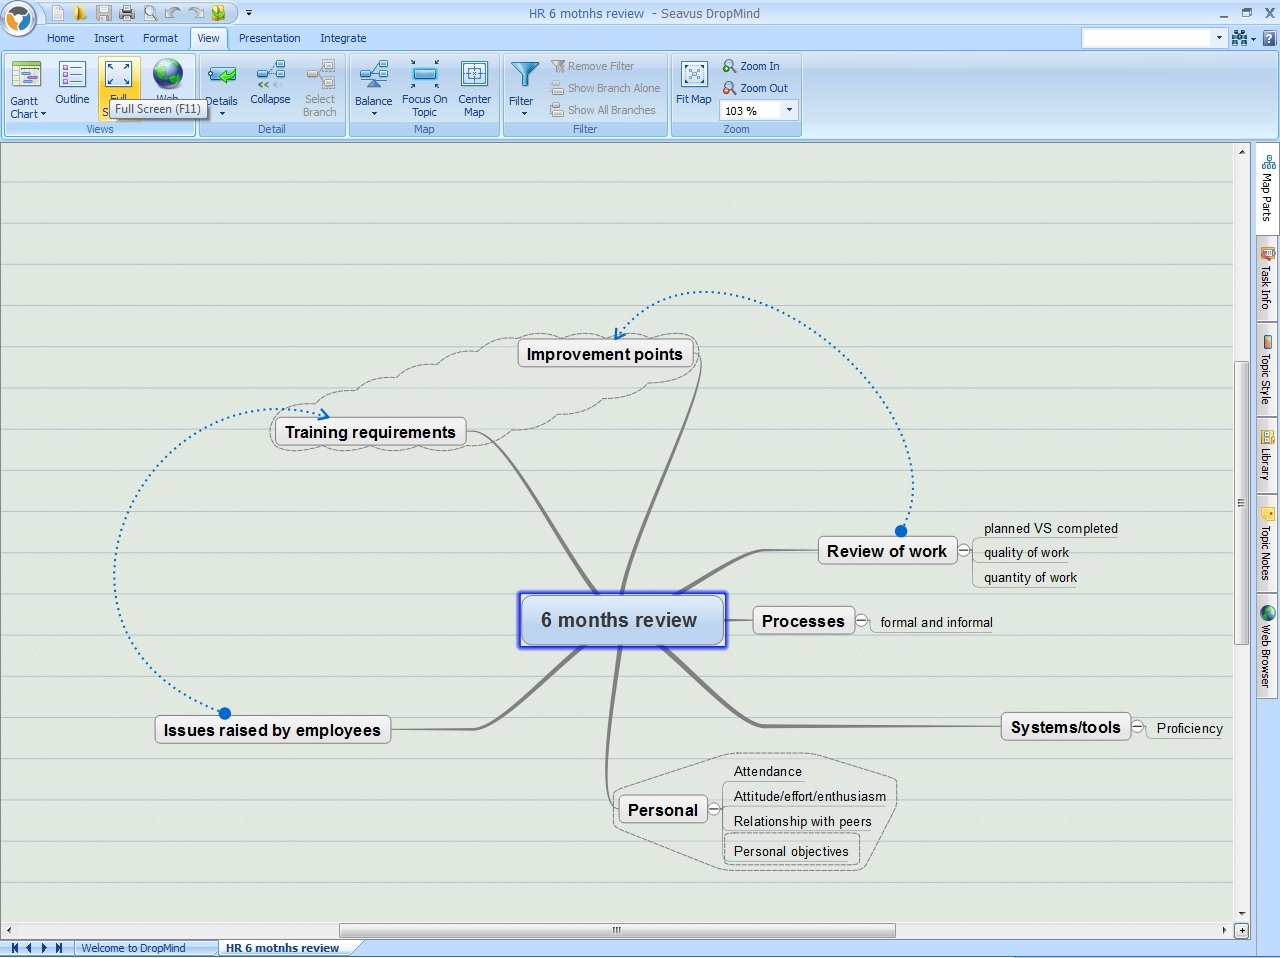Image resolution: width=1280 pixels, height=958 pixels.
Task: Save the map using the floppy disk icon
Action: point(103,13)
